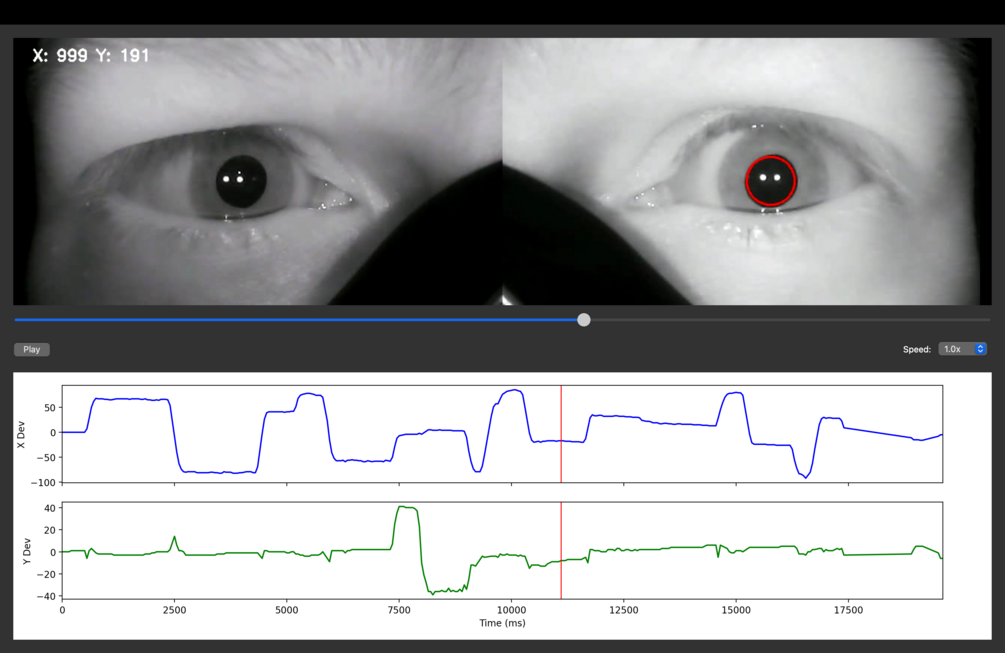Click the 7500 tick label on the time axis
This screenshot has width=1005, height=653.
point(399,610)
